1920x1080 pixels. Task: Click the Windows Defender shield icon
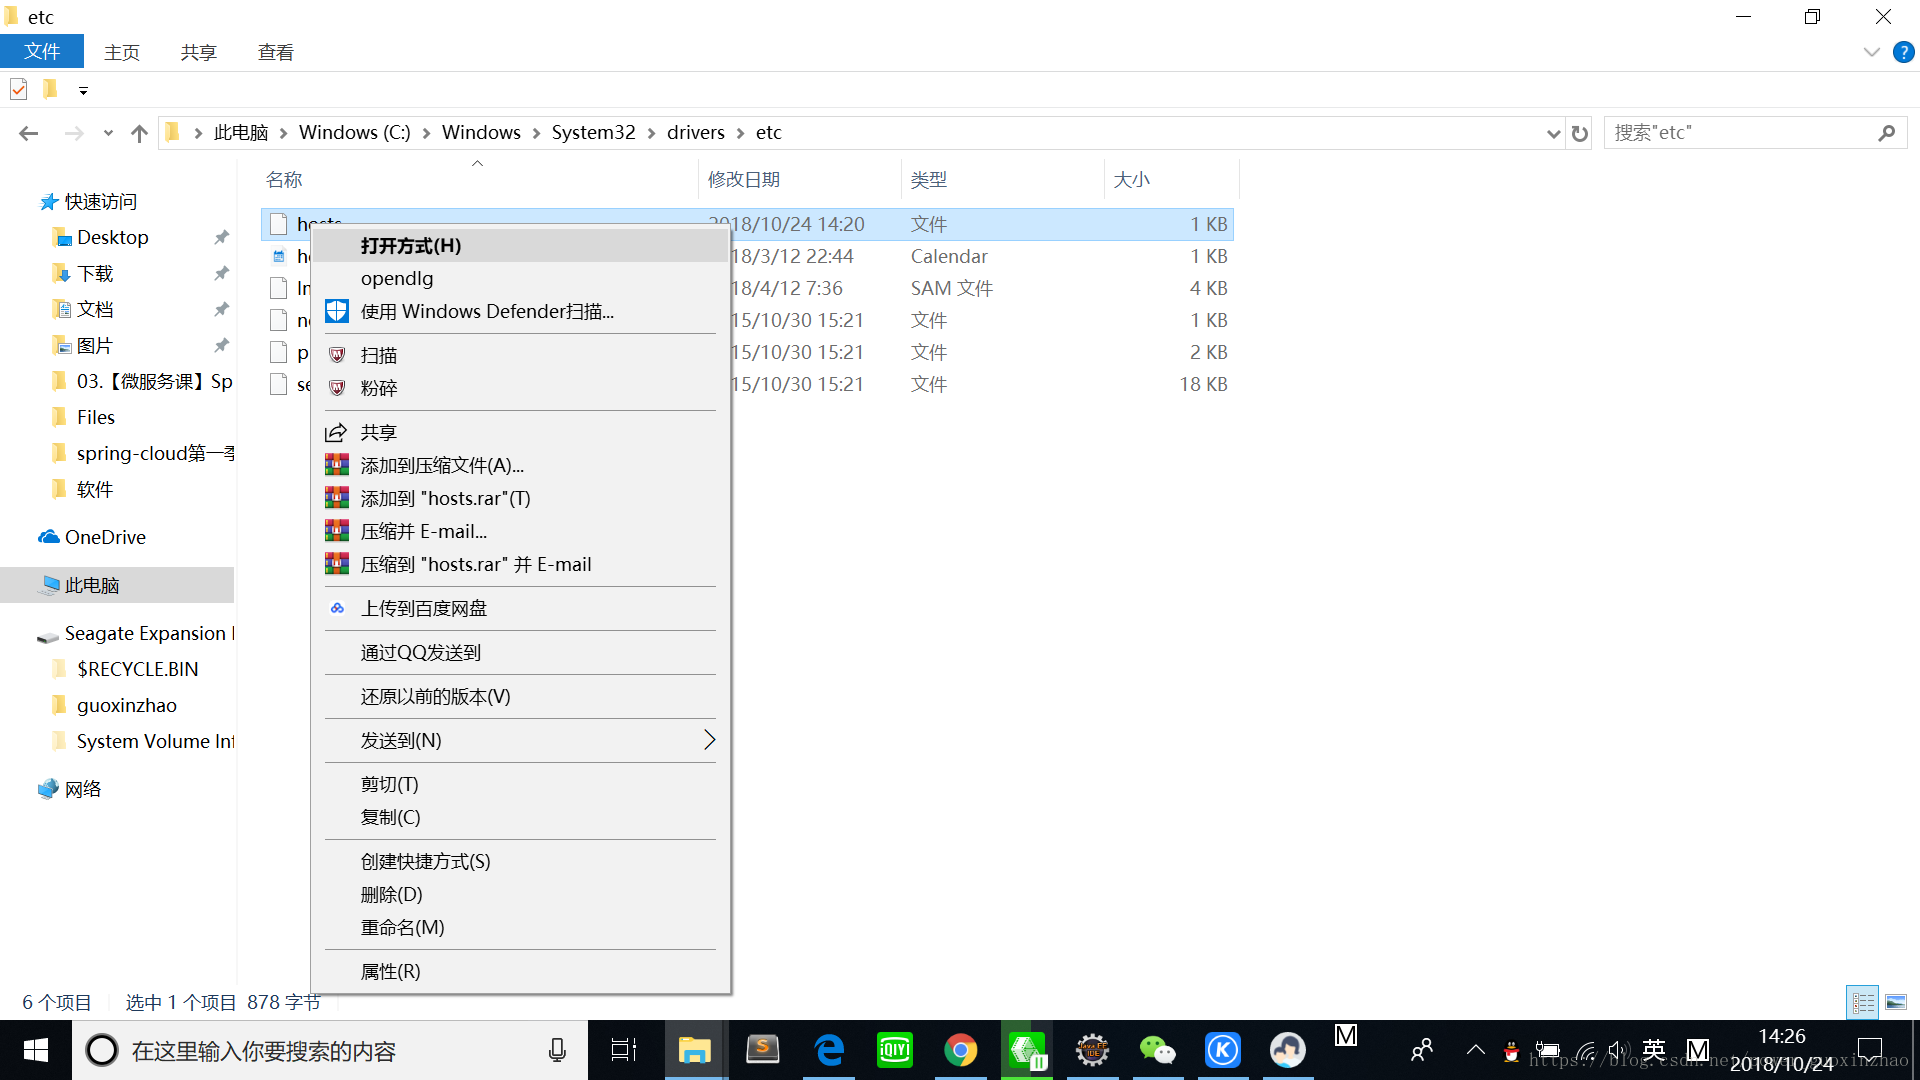pos(337,311)
